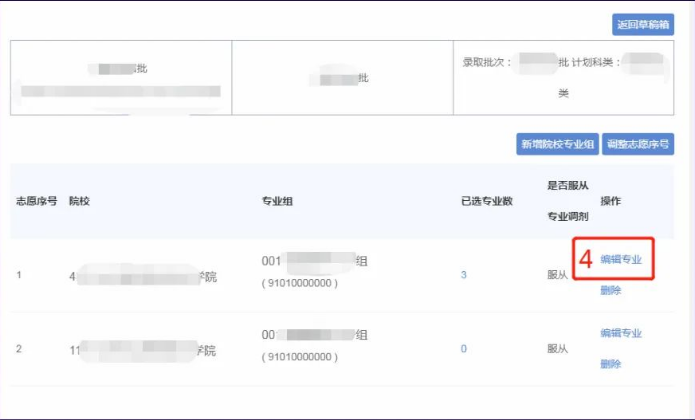This screenshot has width=695, height=420.
Task: Click the 院校 column header
Action: 80,201
